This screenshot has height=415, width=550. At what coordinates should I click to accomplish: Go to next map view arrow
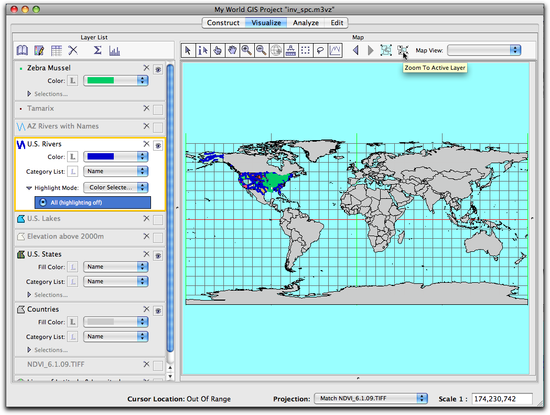point(370,51)
